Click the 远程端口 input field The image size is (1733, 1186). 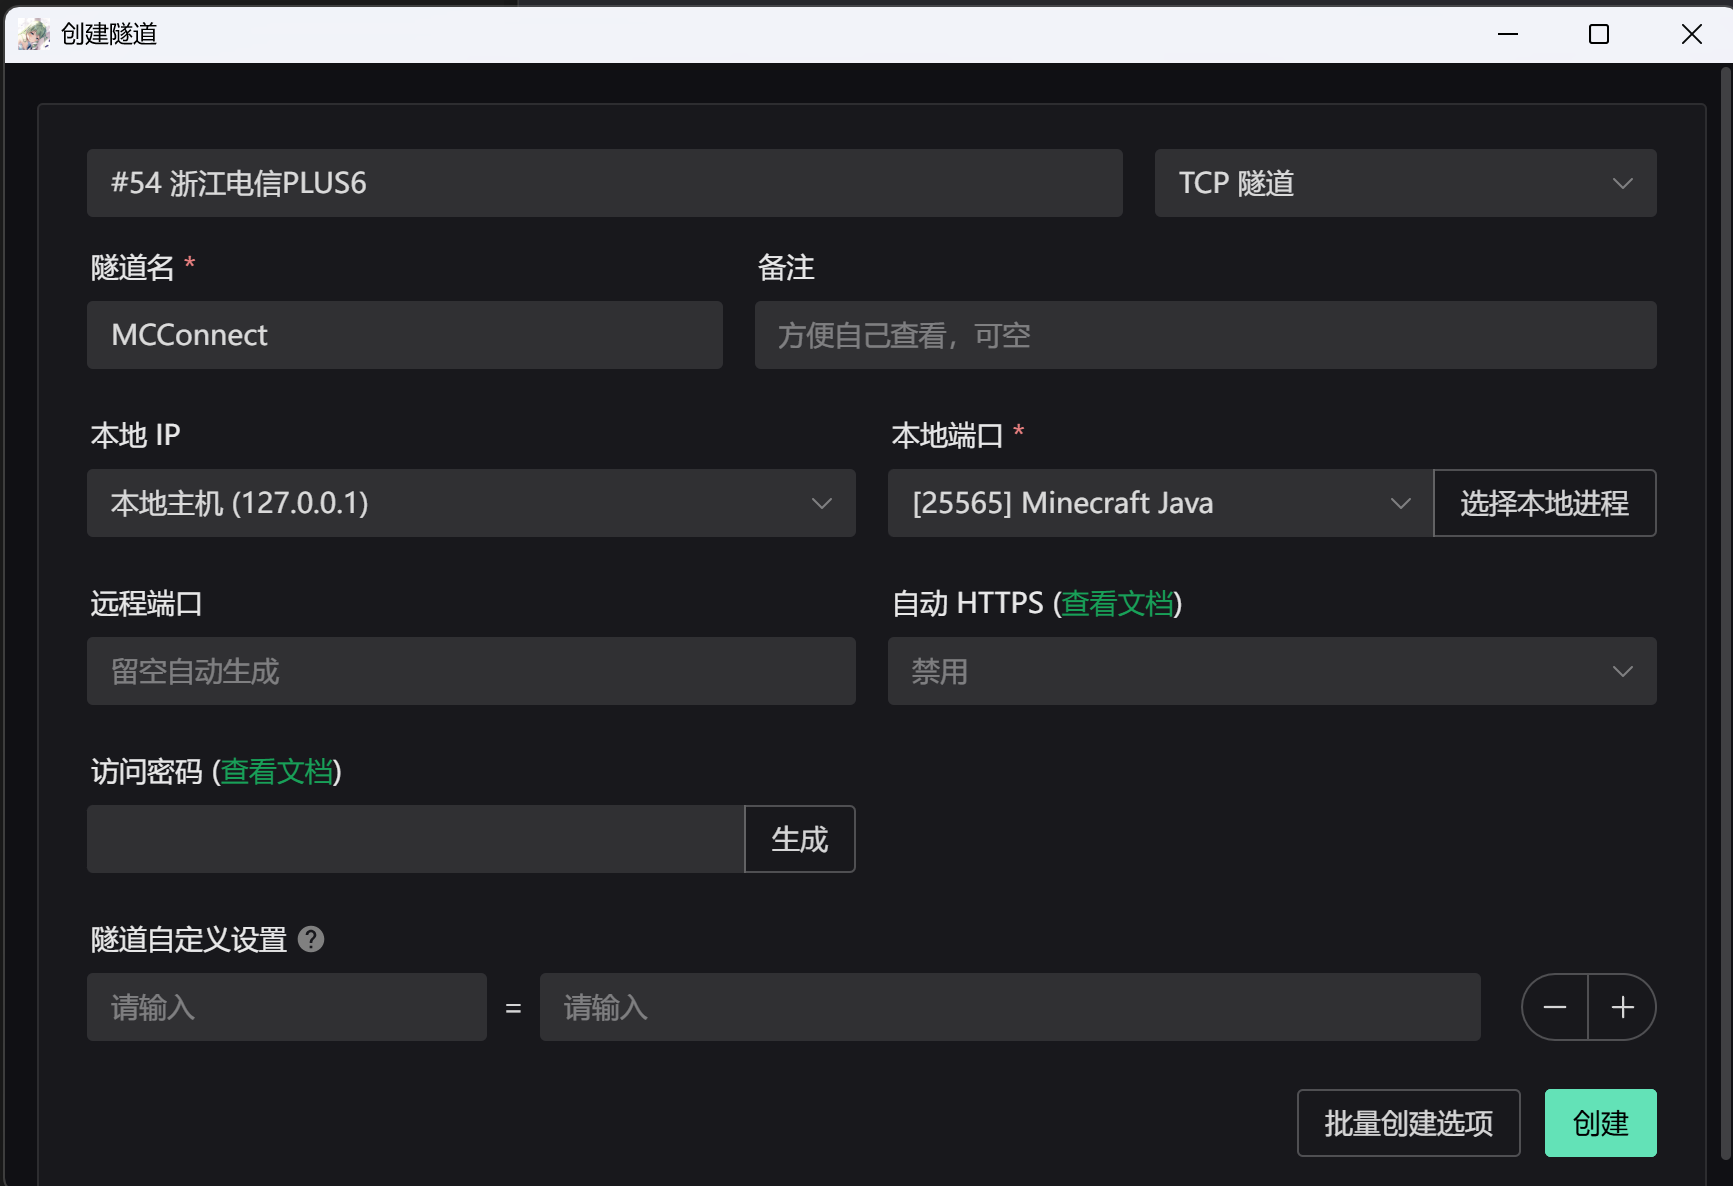pyautogui.click(x=471, y=671)
